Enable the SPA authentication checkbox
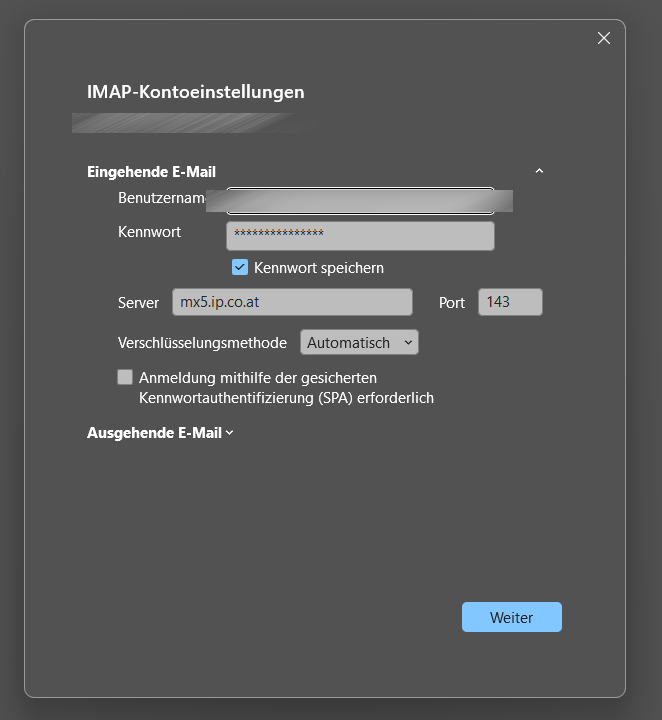This screenshot has height=720, width=662. click(x=125, y=378)
